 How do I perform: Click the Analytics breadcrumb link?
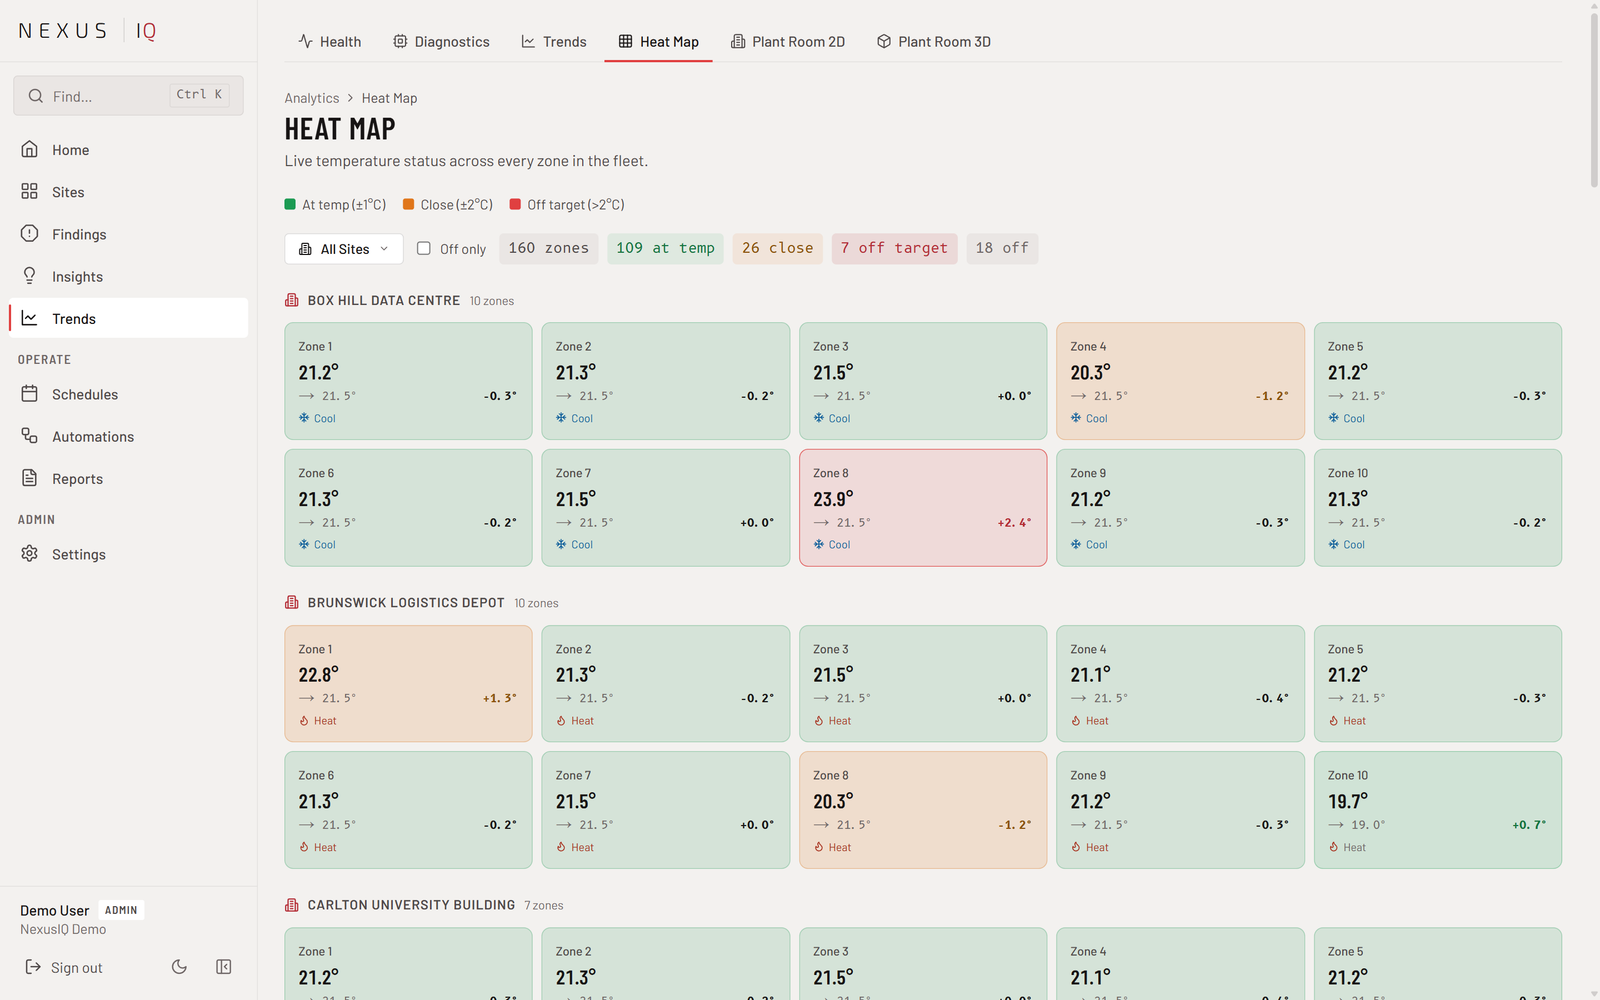[x=312, y=98]
